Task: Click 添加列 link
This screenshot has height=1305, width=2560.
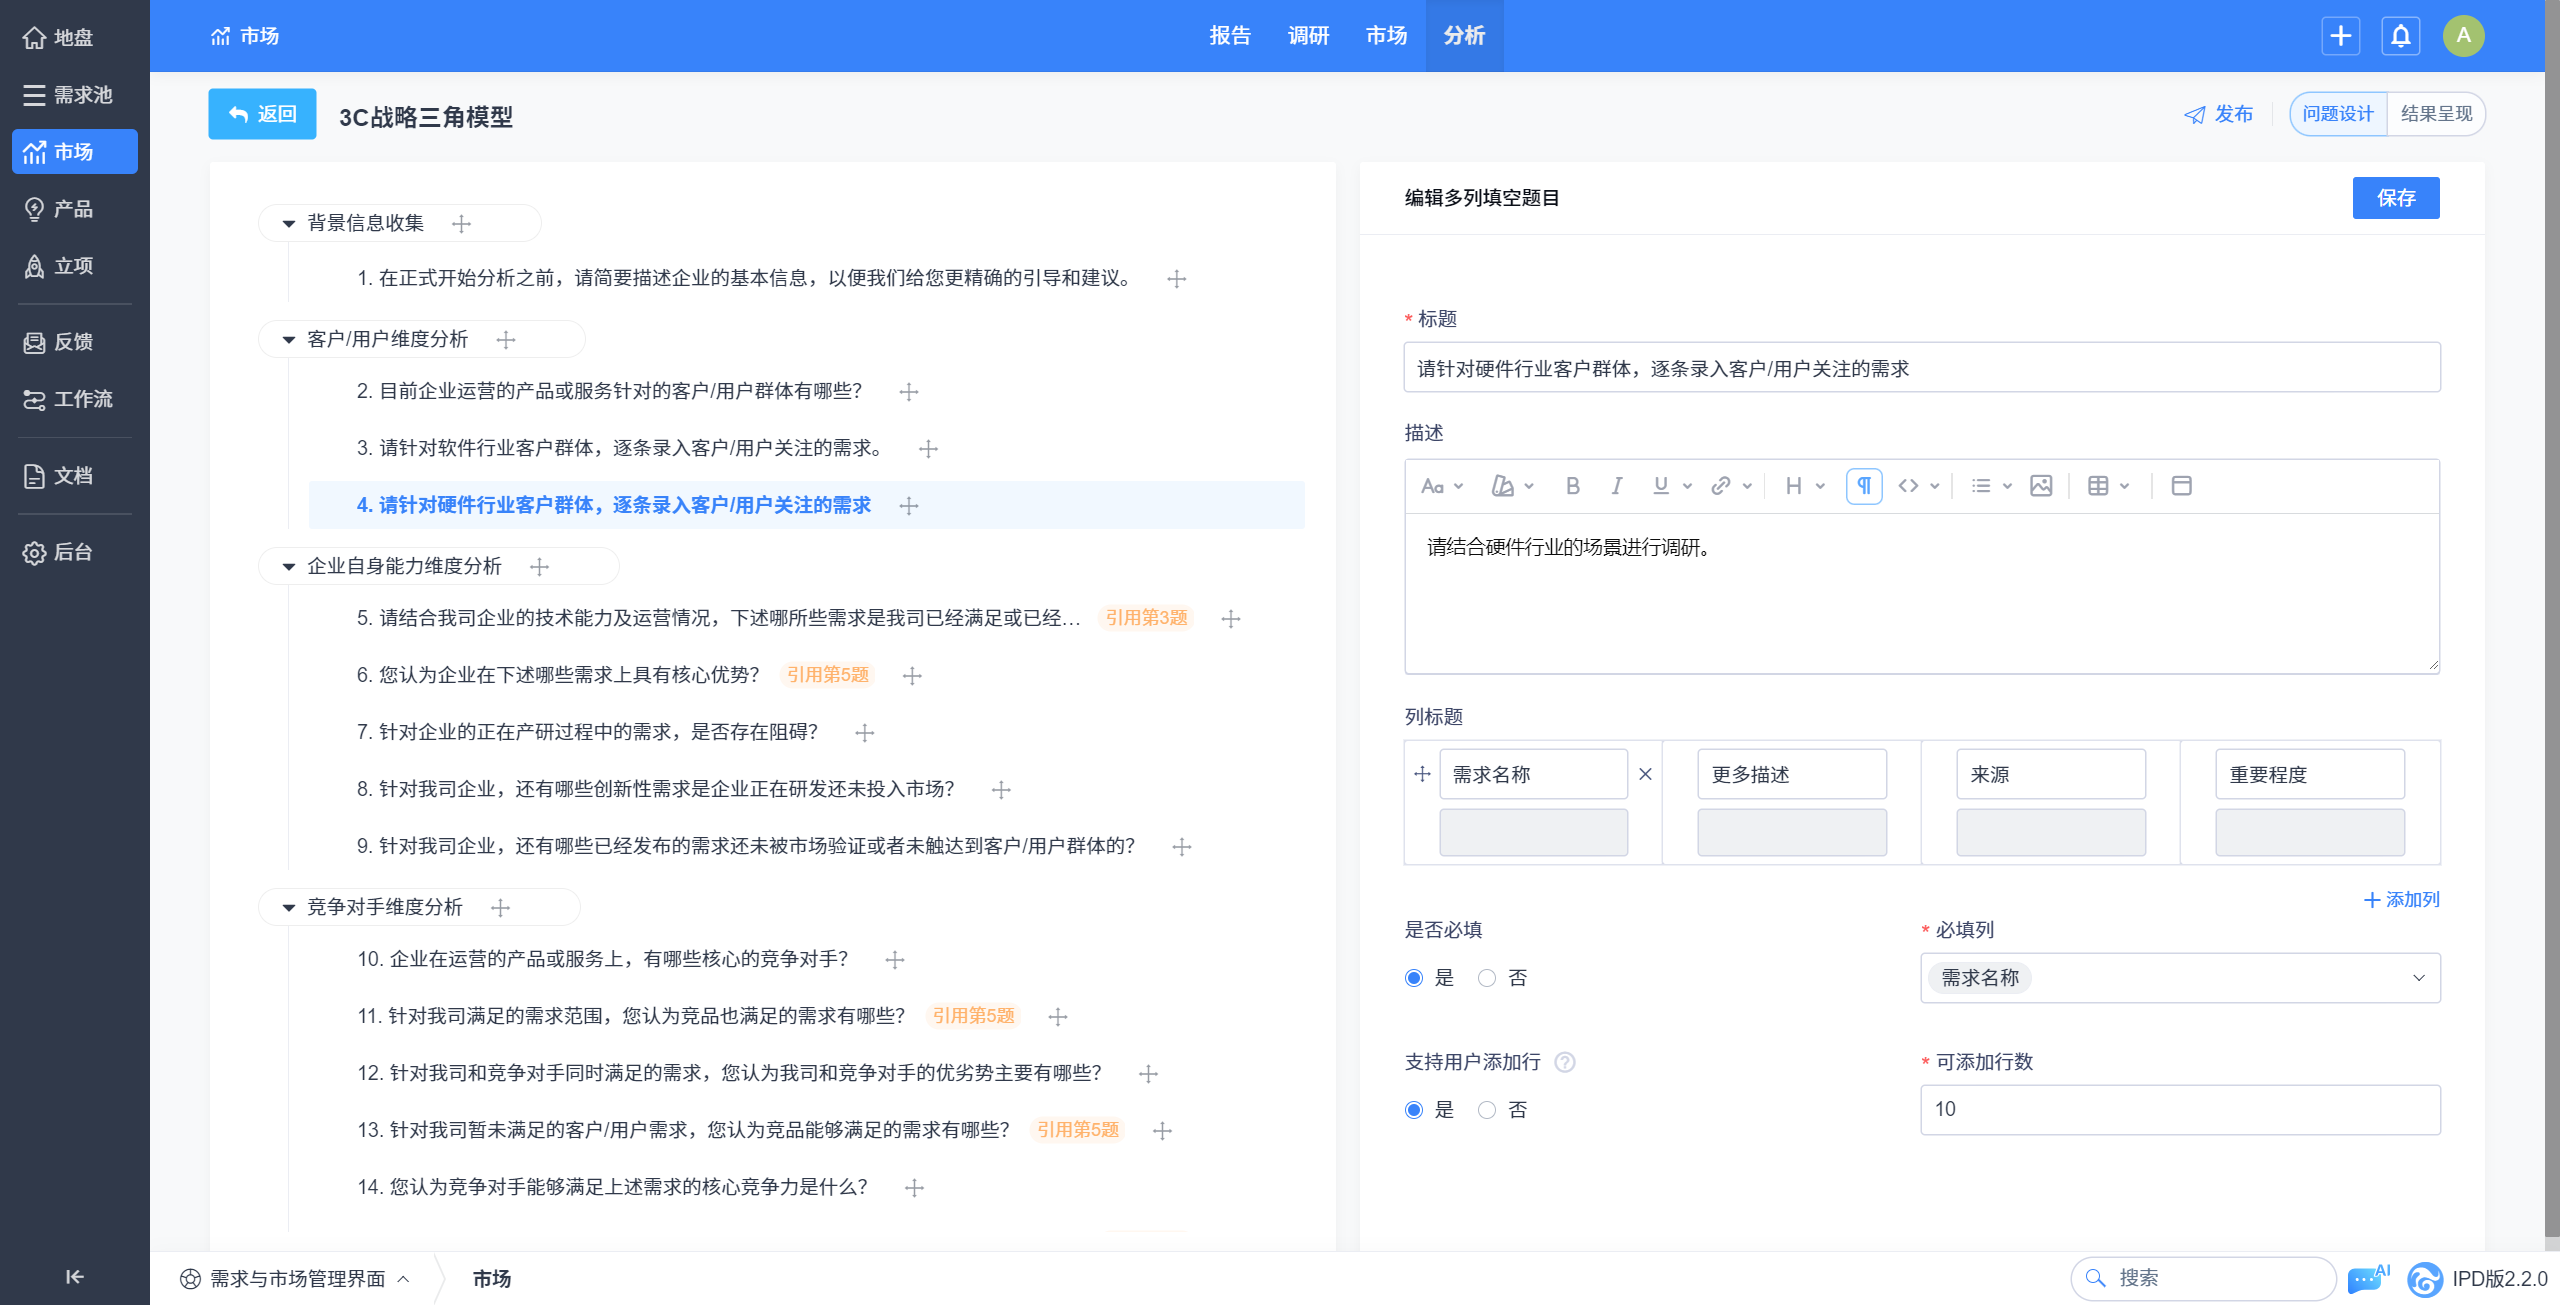Action: 2401,900
